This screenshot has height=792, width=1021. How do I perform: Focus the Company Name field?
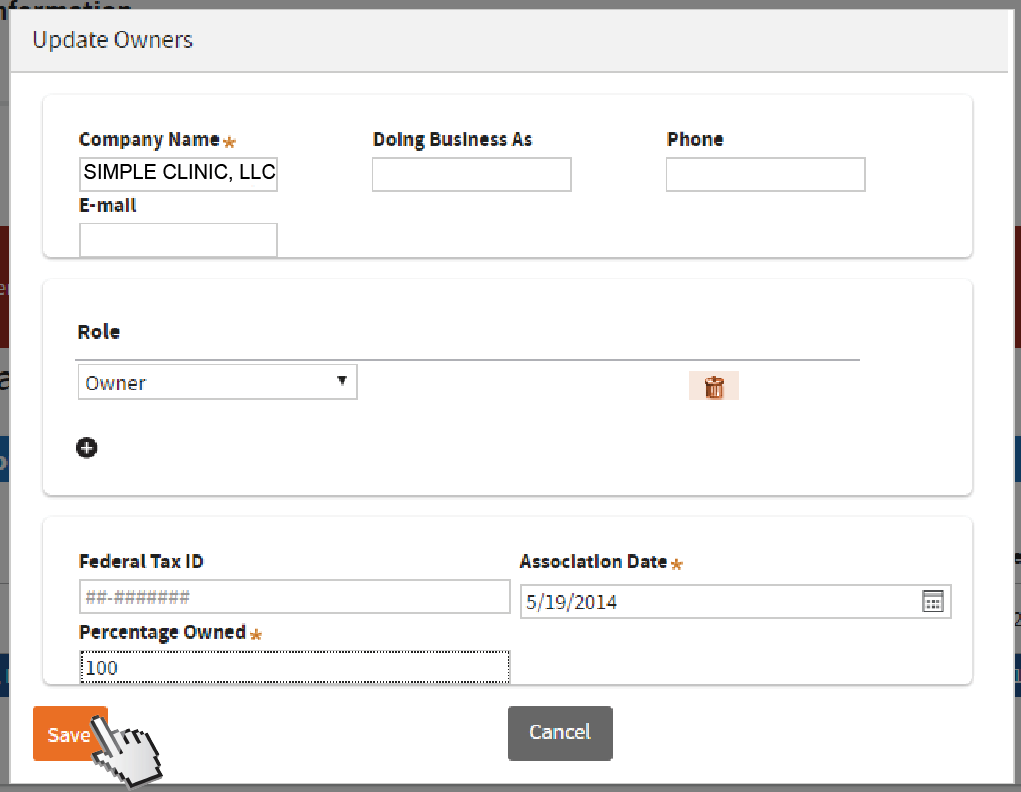(178, 173)
